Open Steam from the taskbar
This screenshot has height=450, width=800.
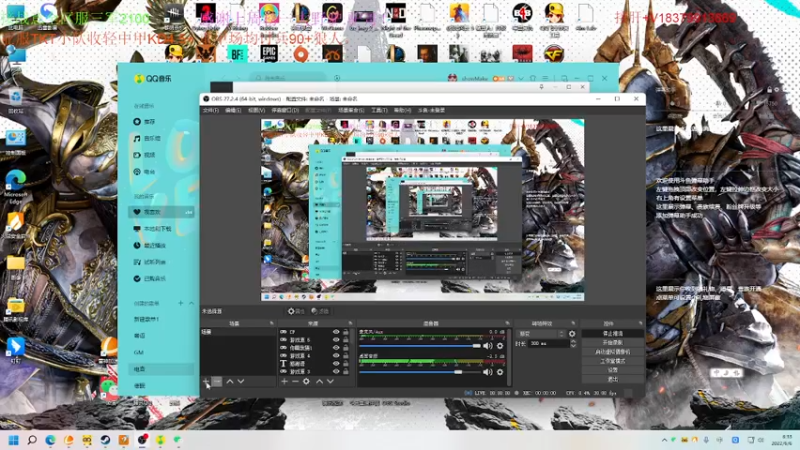[x=105, y=440]
